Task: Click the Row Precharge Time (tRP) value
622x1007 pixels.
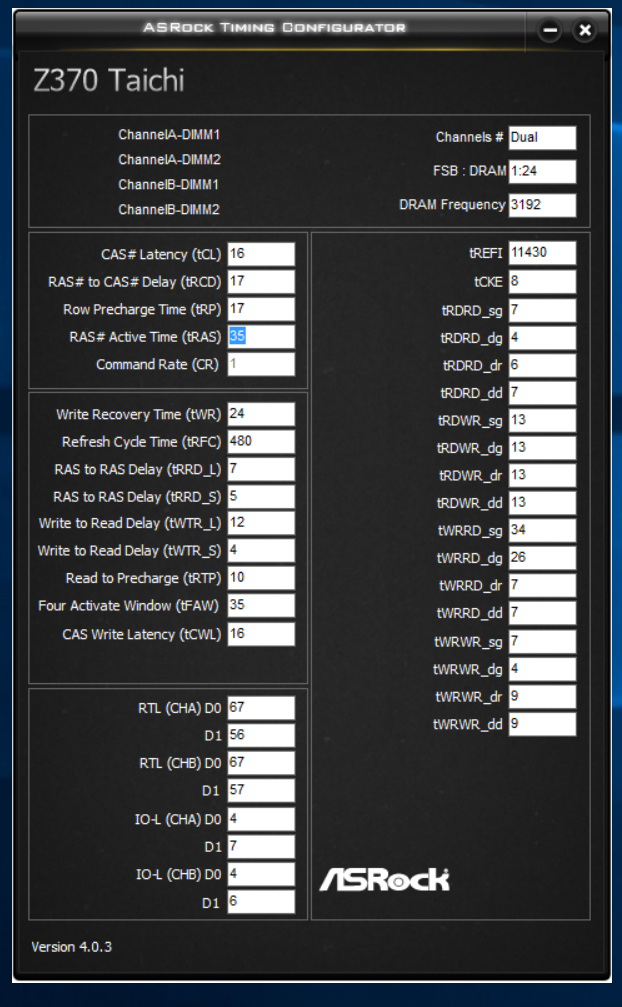Action: click(261, 309)
